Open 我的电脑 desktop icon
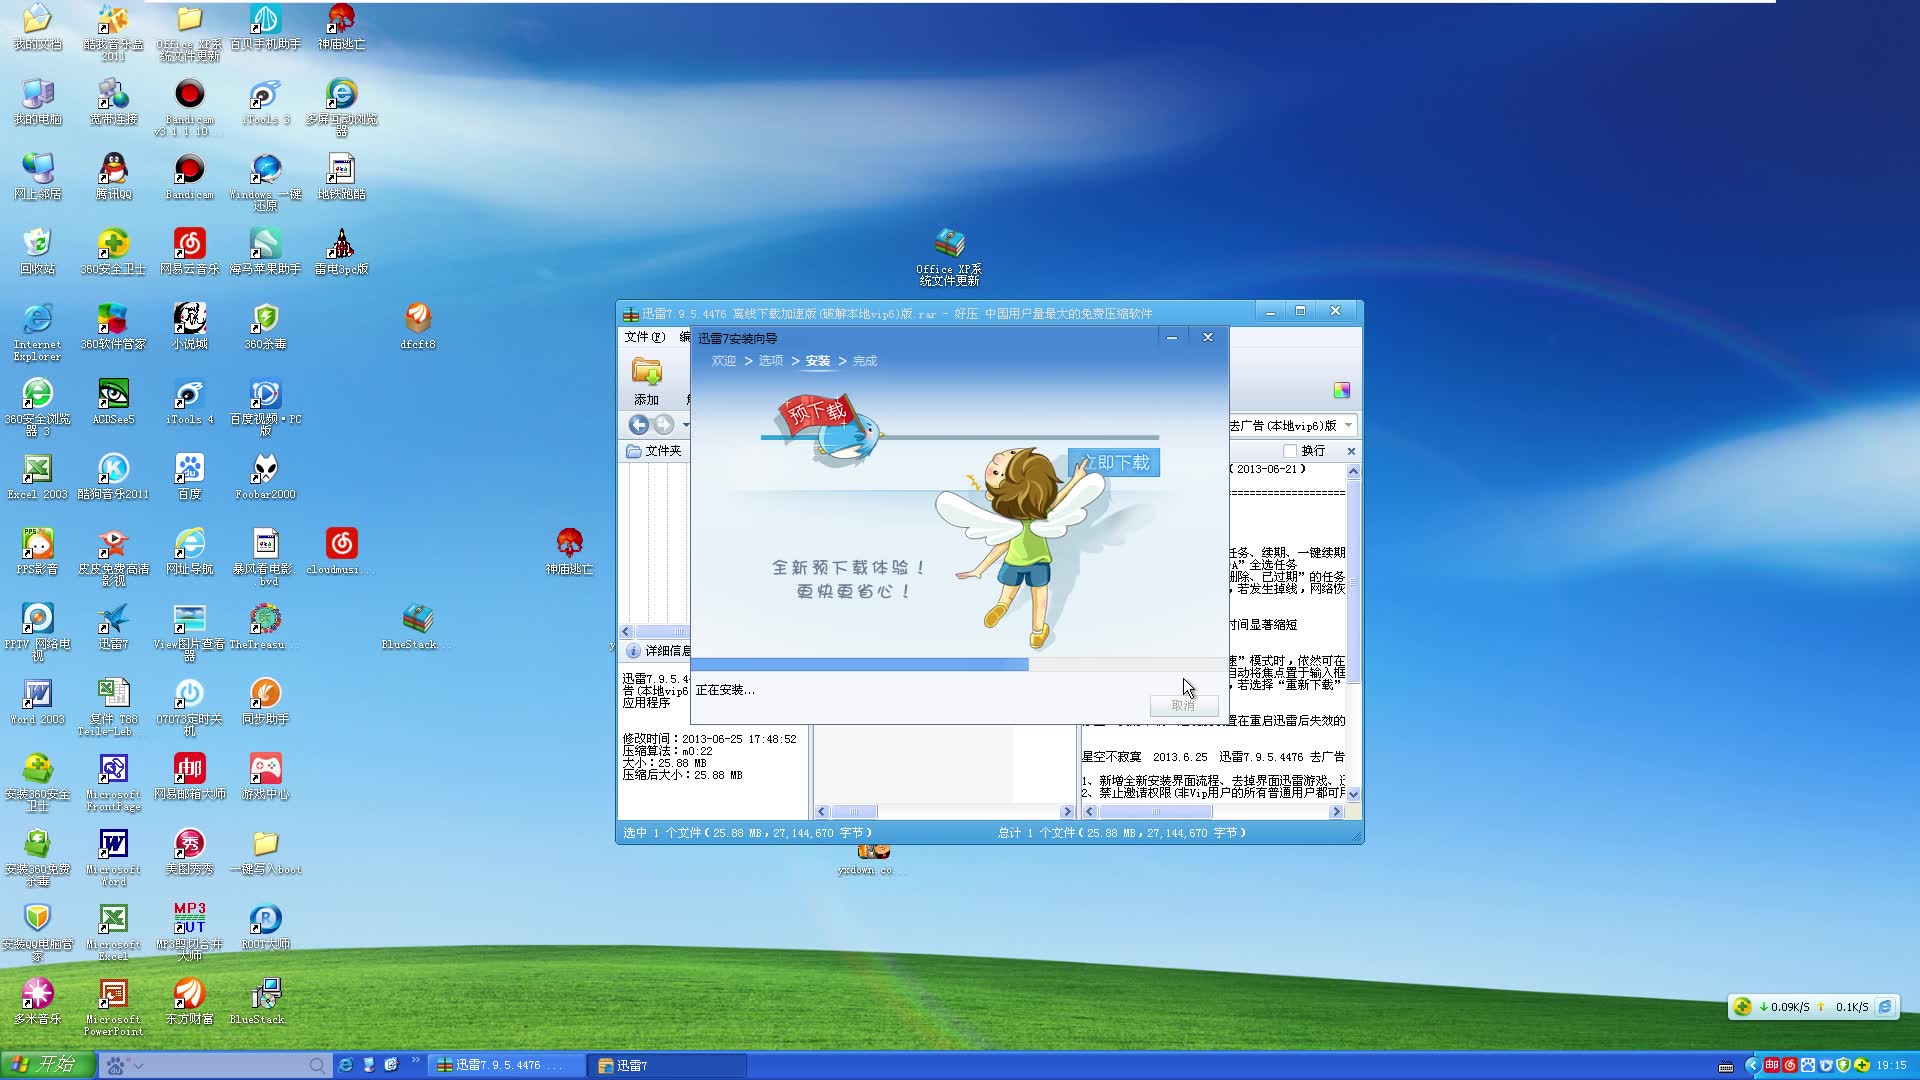 coord(37,102)
